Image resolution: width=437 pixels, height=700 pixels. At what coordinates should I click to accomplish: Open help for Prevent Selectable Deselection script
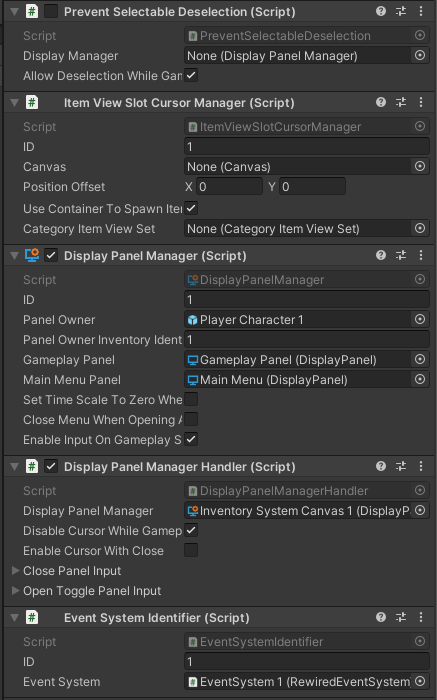[380, 11]
